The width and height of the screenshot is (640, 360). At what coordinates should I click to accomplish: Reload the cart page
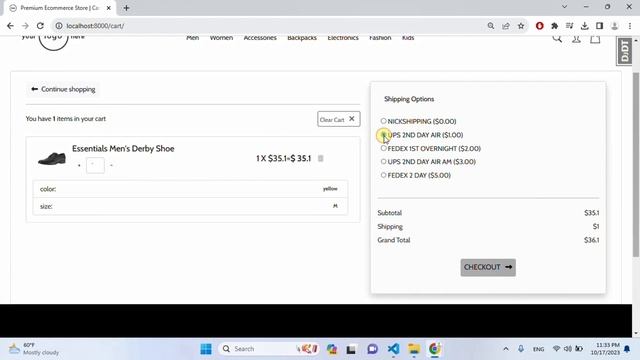tap(40, 26)
